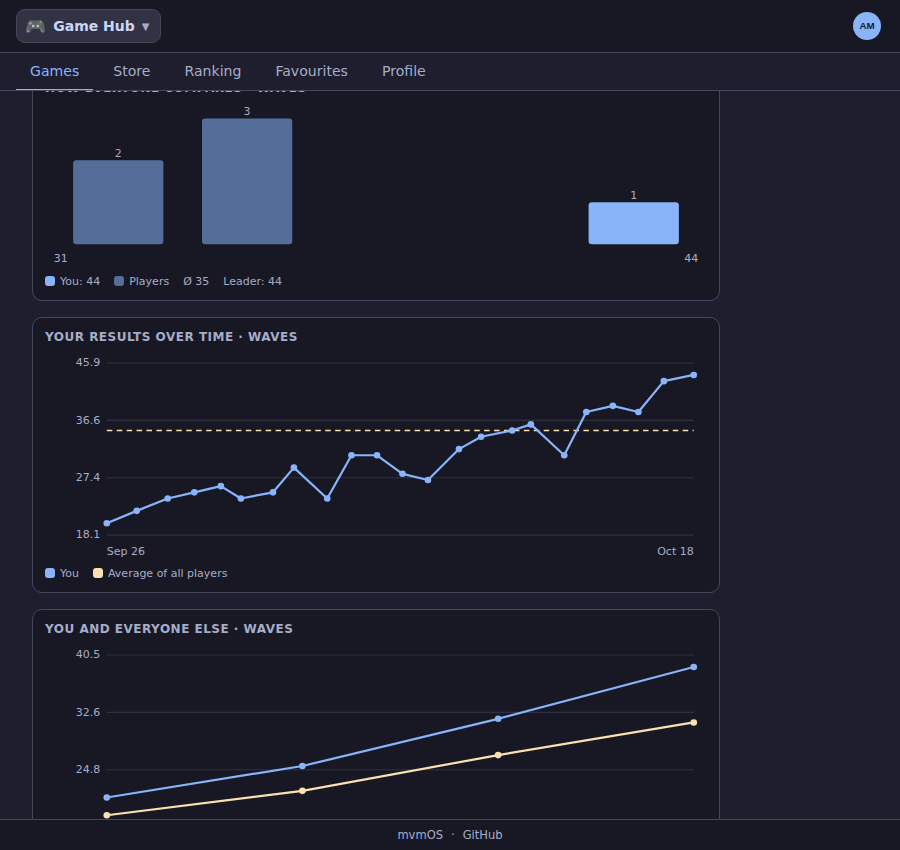Switch to the Games tab

[x=55, y=71]
